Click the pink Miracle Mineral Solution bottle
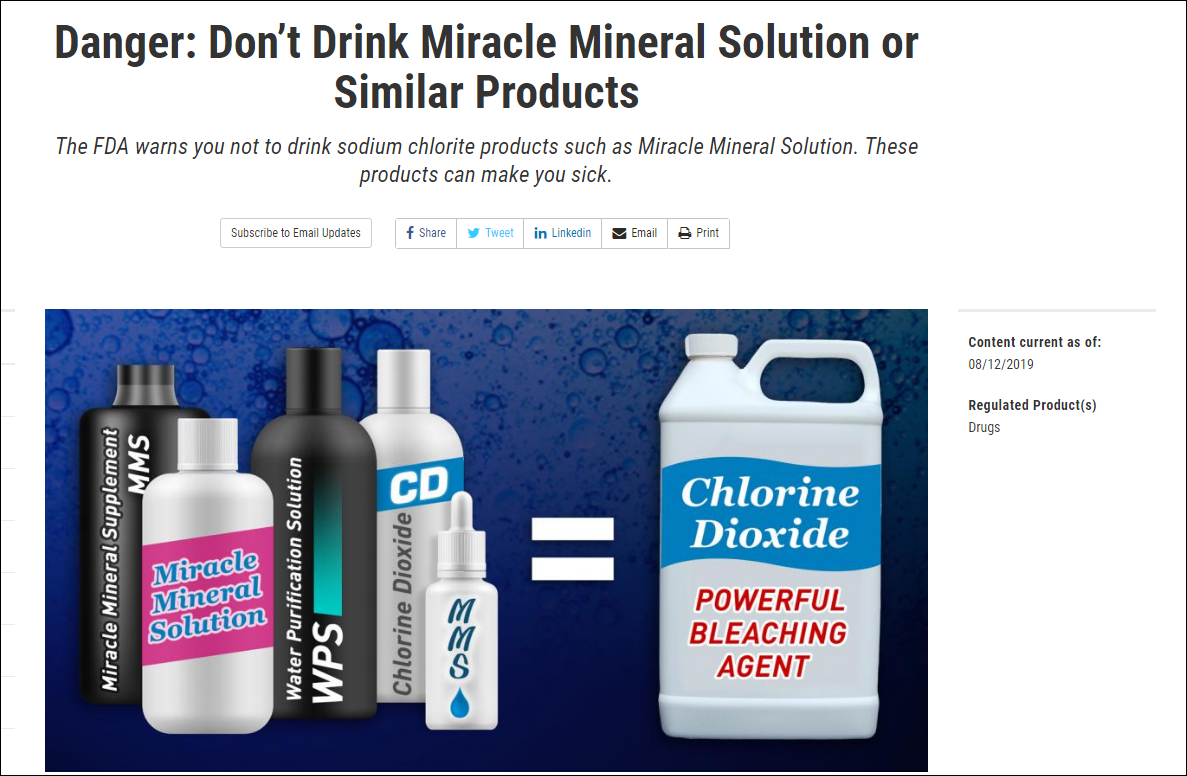The image size is (1187, 776). 207,577
